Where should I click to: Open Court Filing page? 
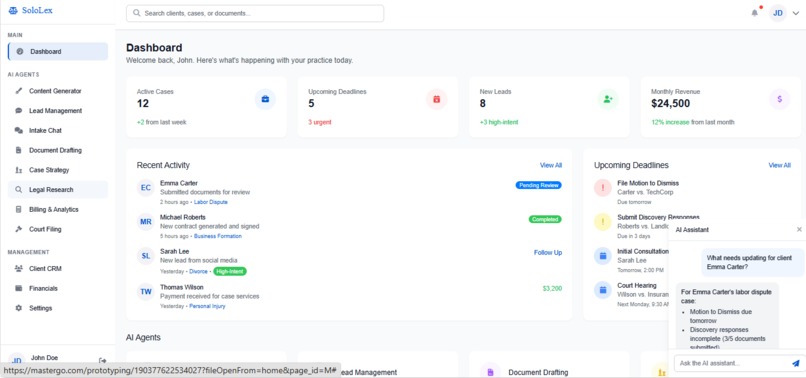(58, 229)
